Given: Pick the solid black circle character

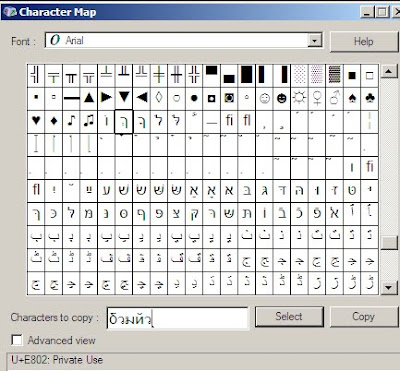Looking at the screenshot, I should [x=194, y=98].
